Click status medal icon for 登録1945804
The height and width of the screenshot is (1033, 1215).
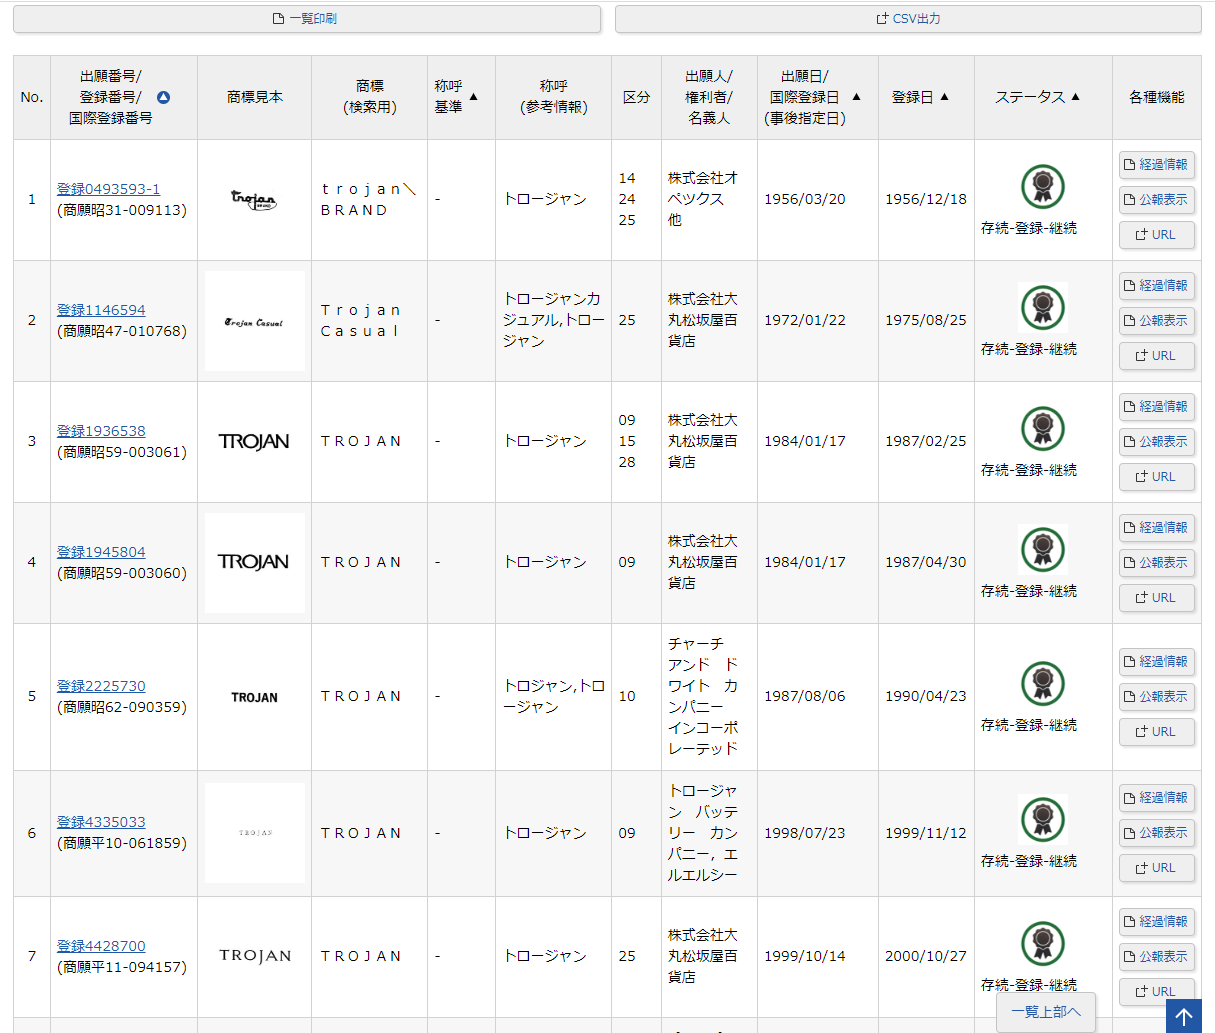click(1043, 549)
